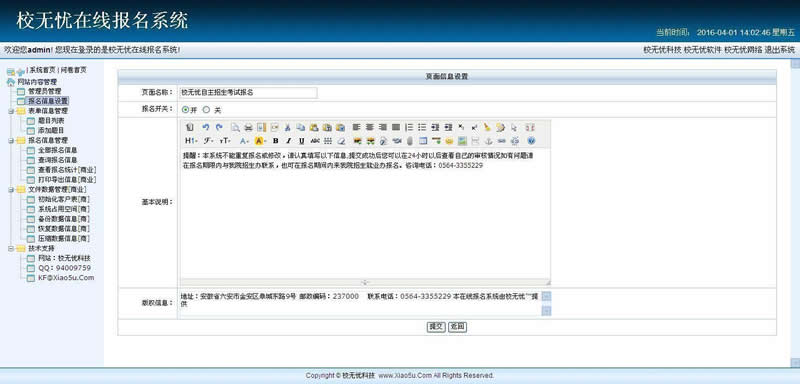The image size is (800, 384).
Task: Open 题目列表 in sidebar
Action: pyautogui.click(x=51, y=121)
